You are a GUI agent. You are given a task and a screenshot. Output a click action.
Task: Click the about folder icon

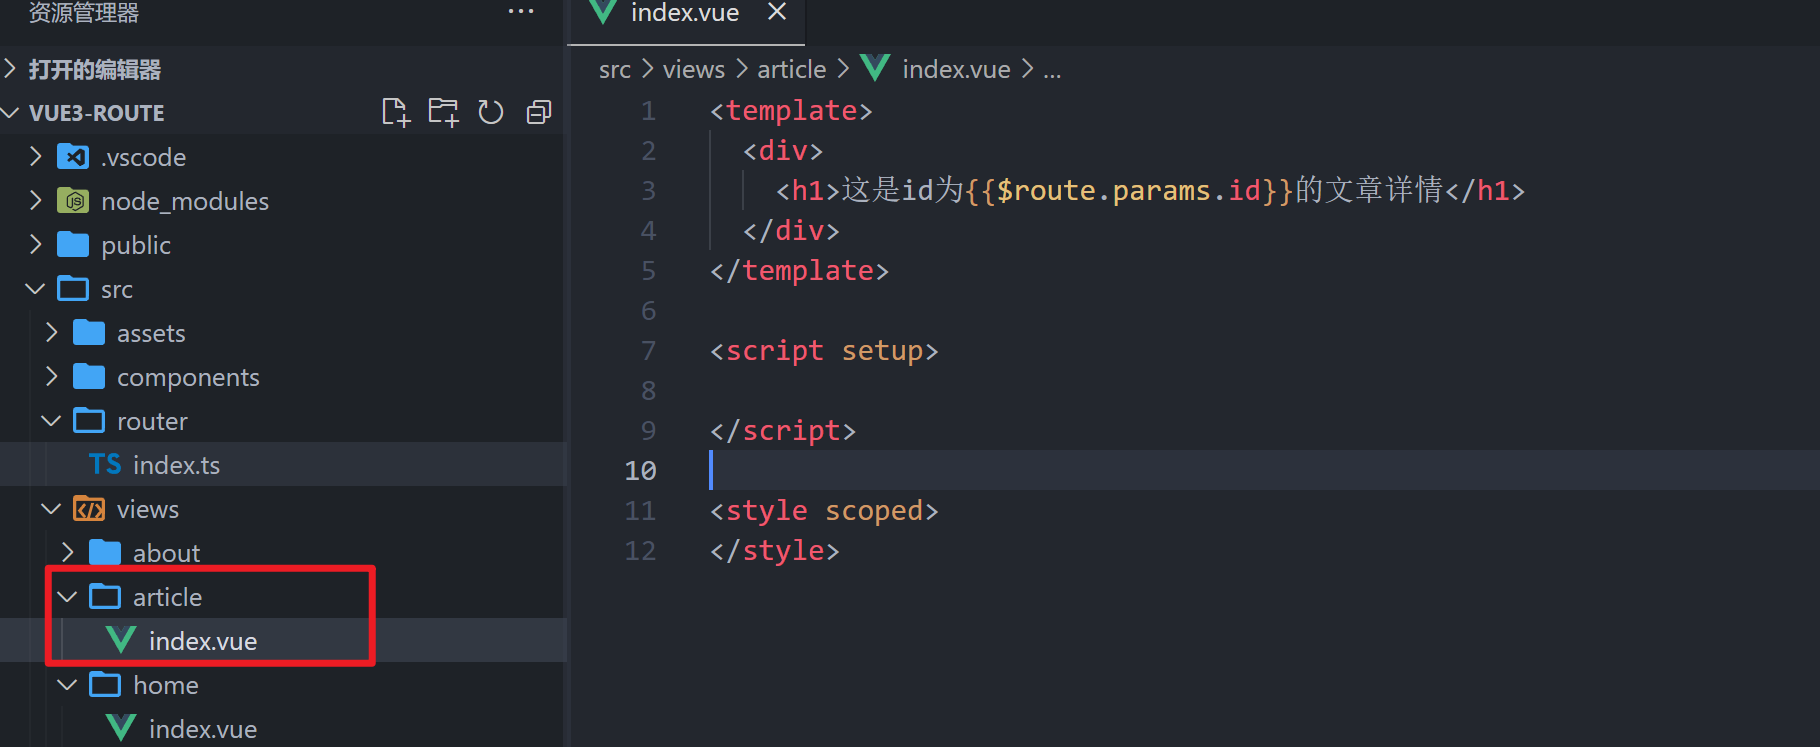105,553
